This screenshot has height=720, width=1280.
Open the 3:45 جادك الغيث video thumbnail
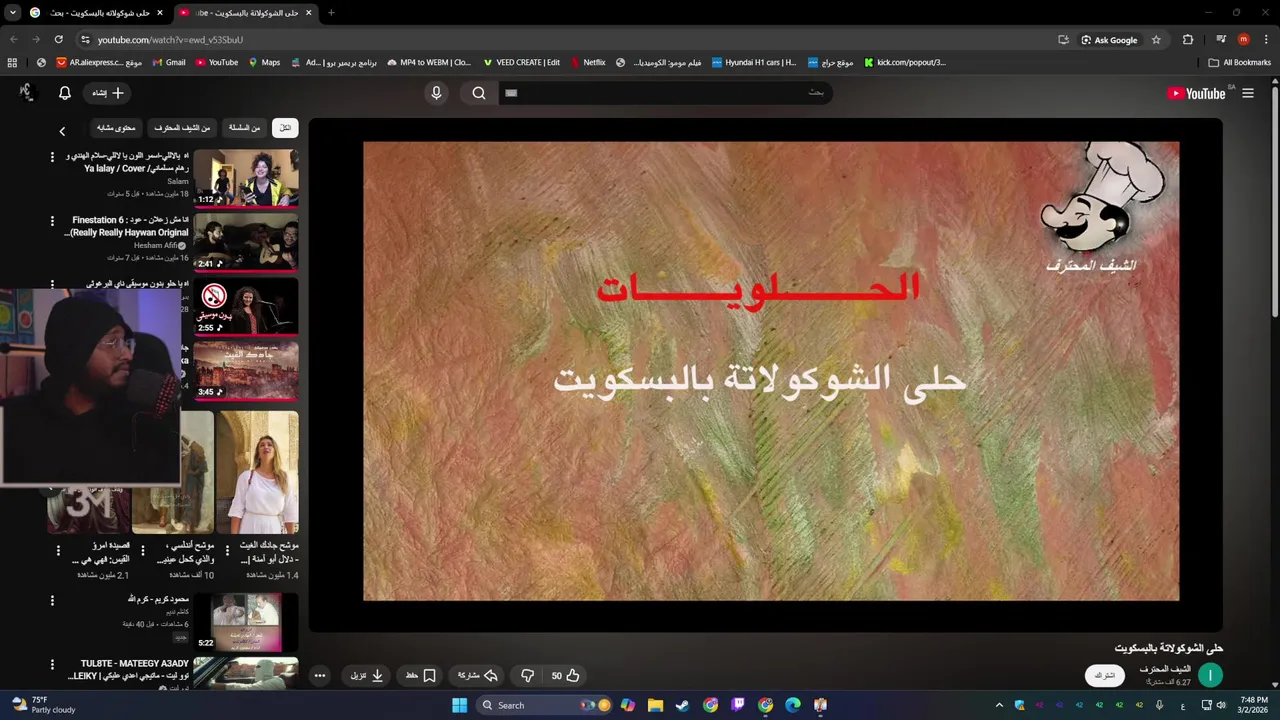coord(245,370)
